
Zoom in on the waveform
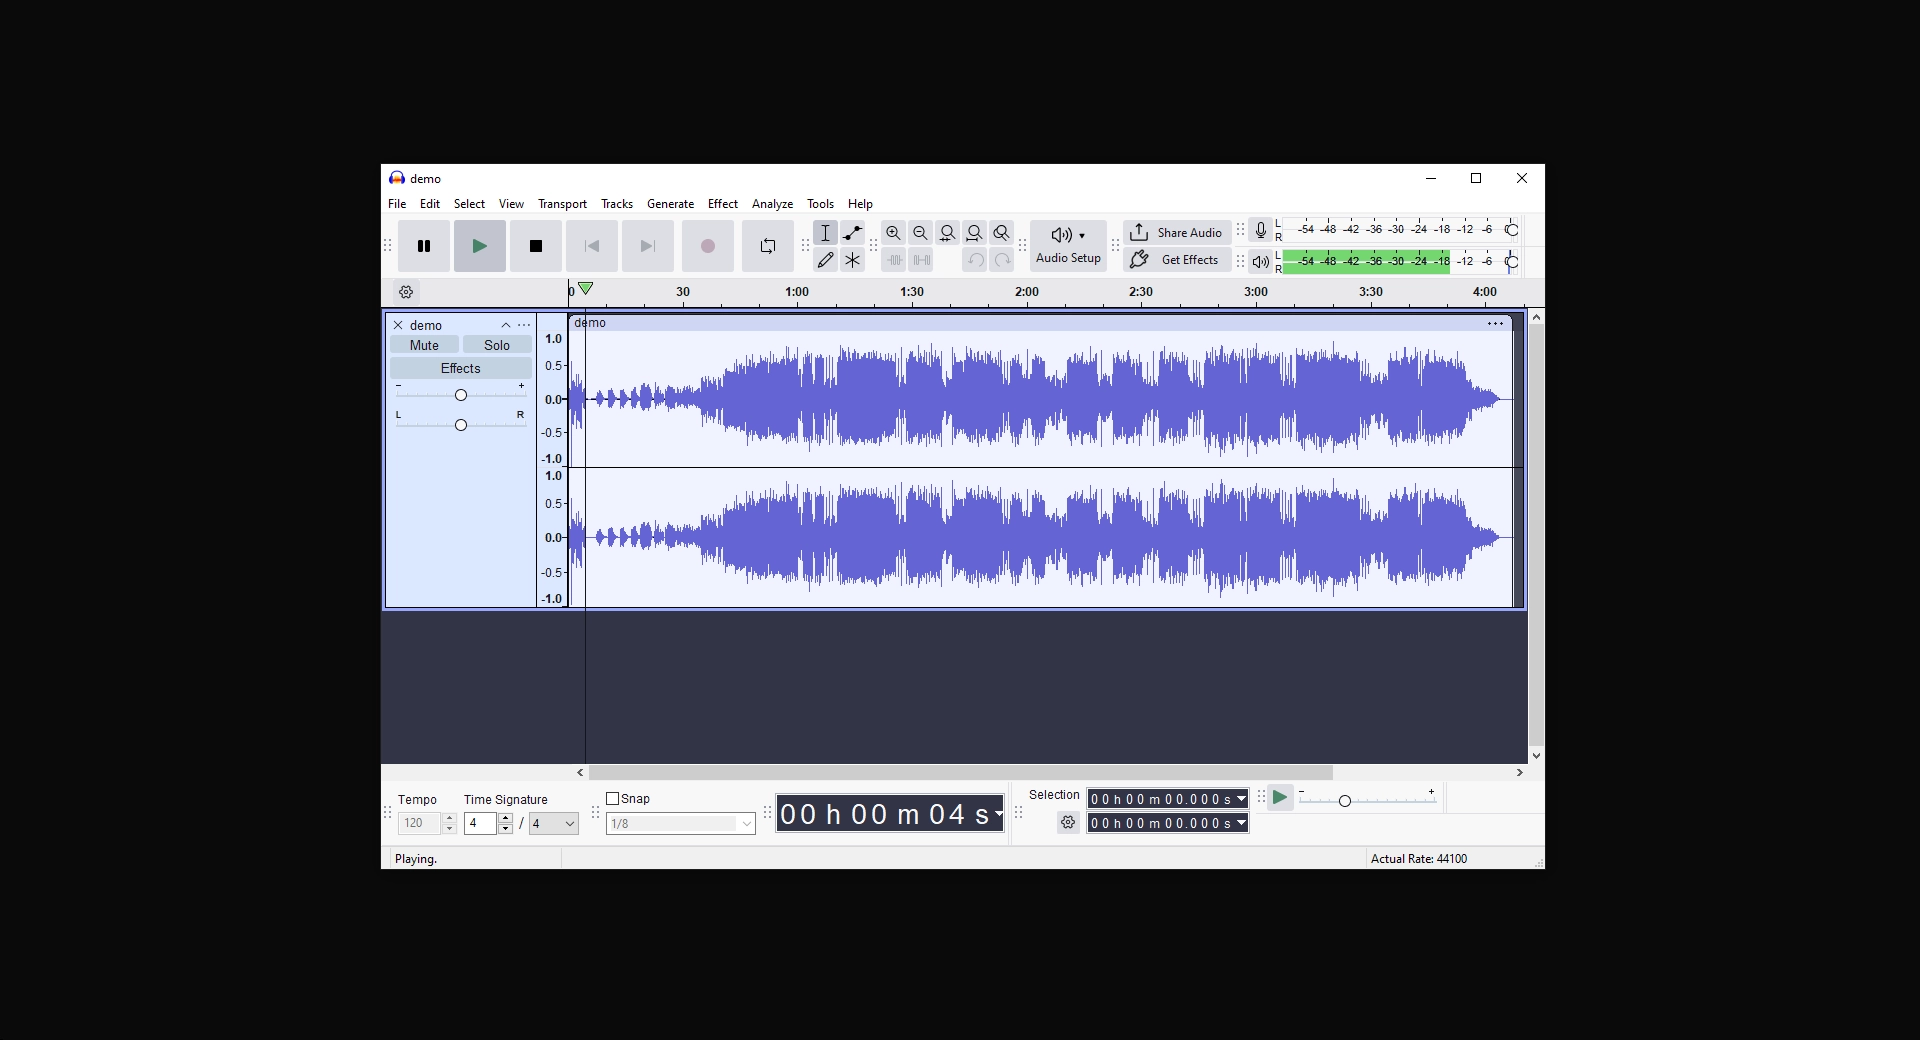(x=893, y=233)
